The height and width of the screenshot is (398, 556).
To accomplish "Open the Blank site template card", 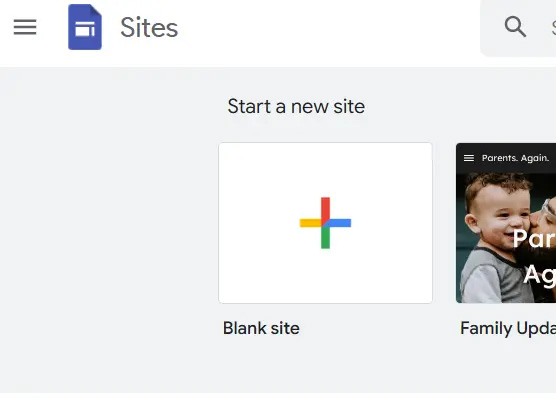I will (x=326, y=223).
